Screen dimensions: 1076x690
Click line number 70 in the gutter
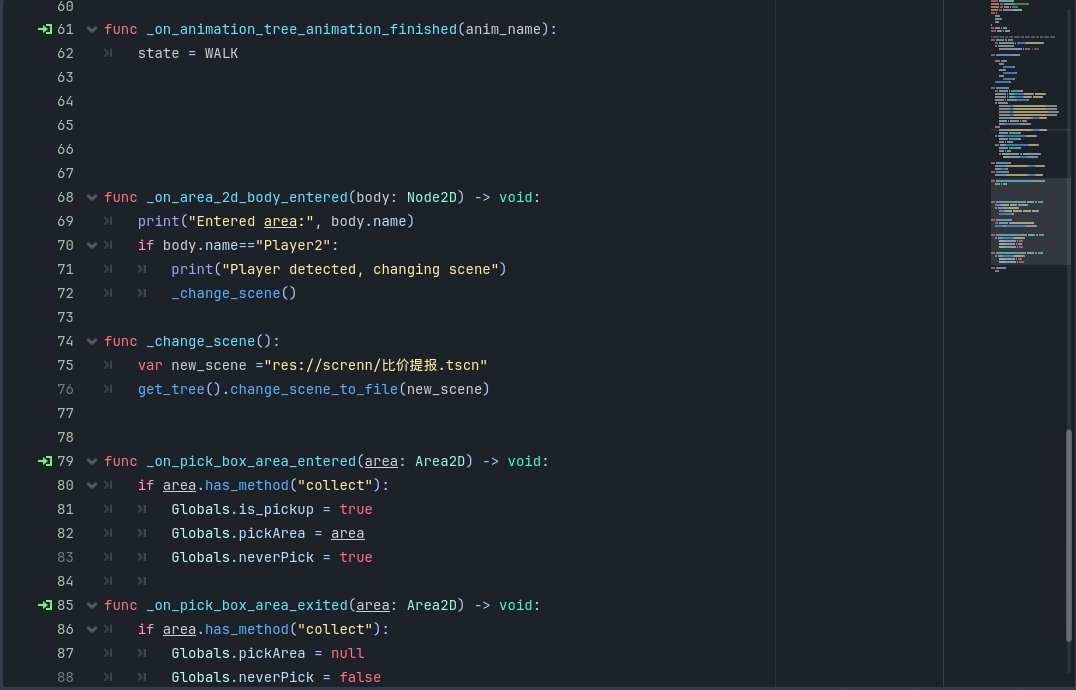point(65,245)
